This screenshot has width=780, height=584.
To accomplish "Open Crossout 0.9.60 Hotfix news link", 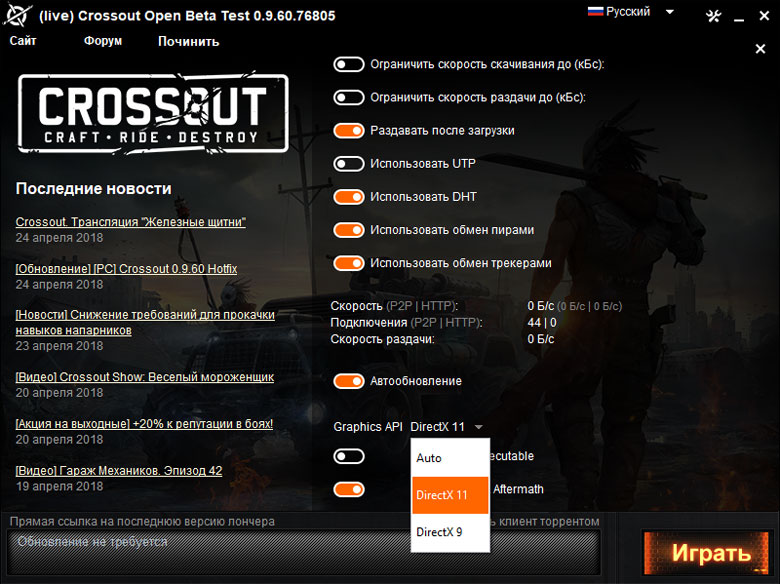I will coord(126,269).
